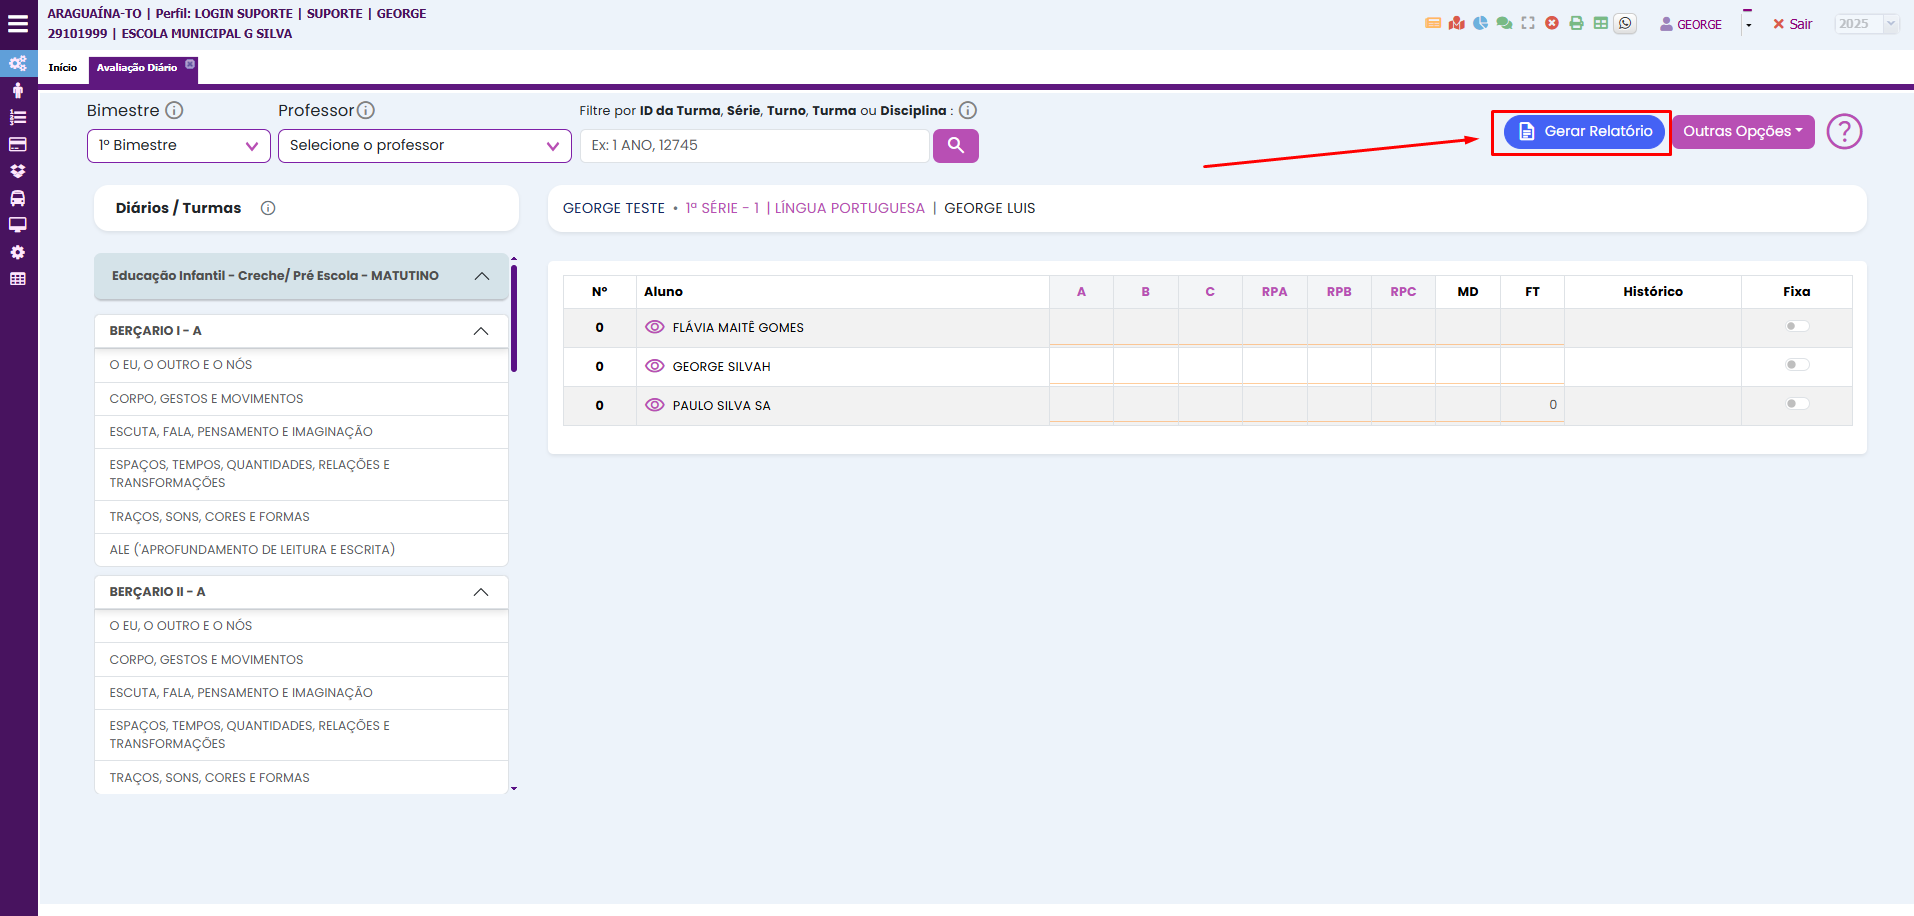Click the bus icon in left sidebar
1914x916 pixels.
(x=18, y=198)
